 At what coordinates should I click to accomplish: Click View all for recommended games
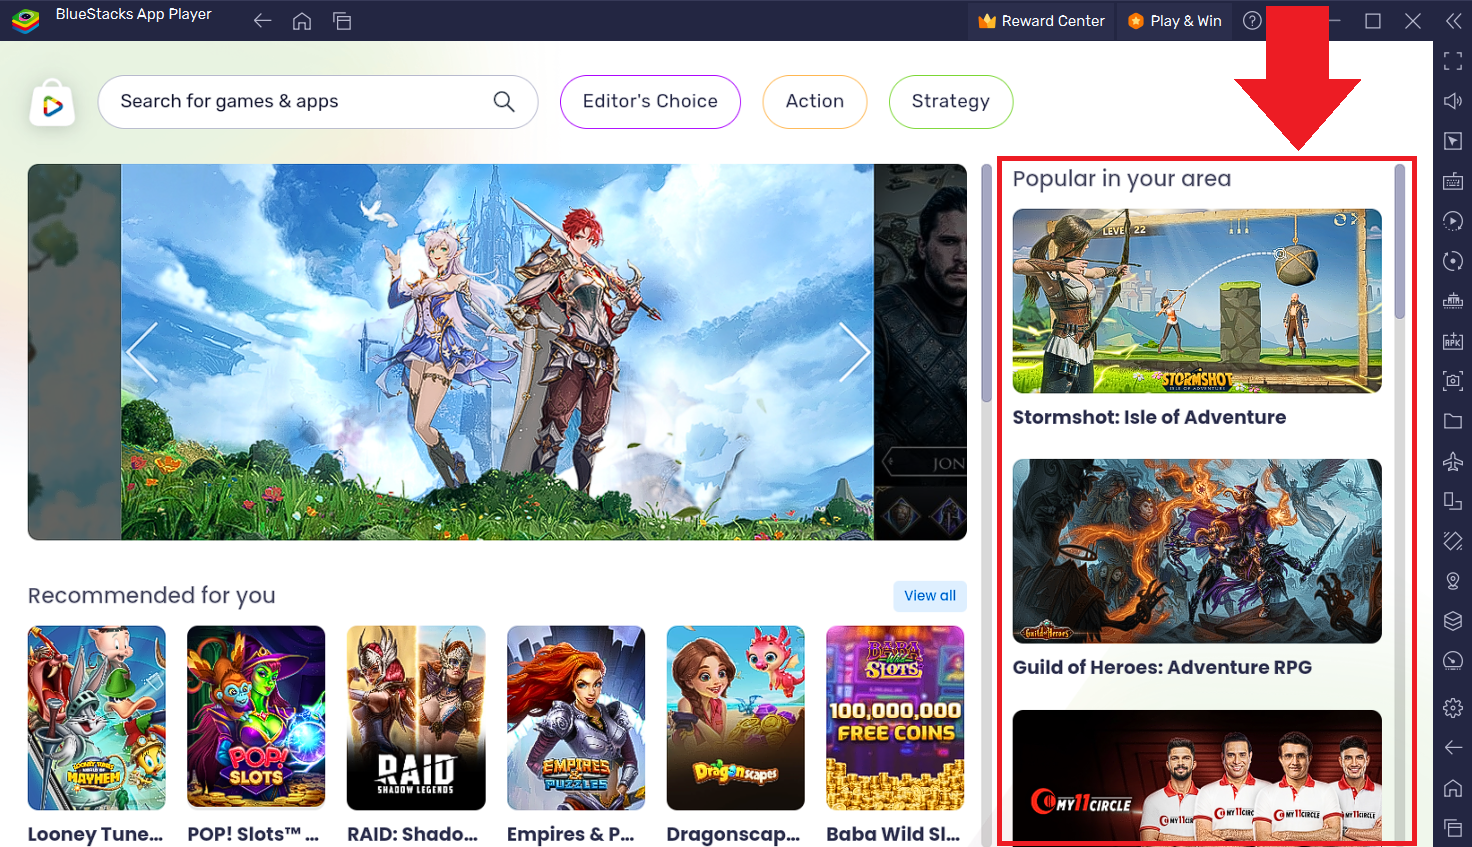click(x=930, y=596)
